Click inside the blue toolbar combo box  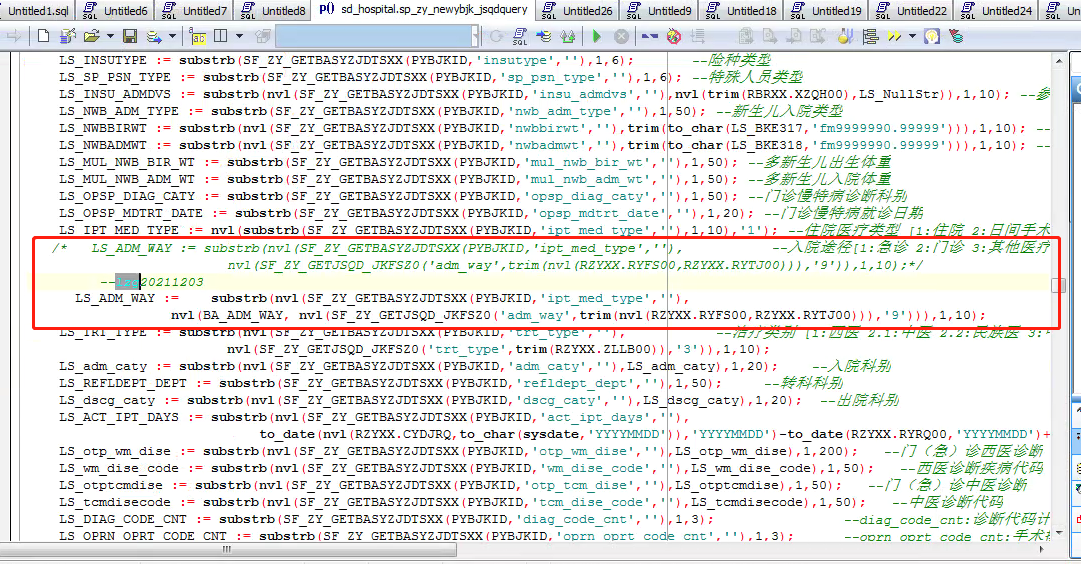tap(373, 36)
